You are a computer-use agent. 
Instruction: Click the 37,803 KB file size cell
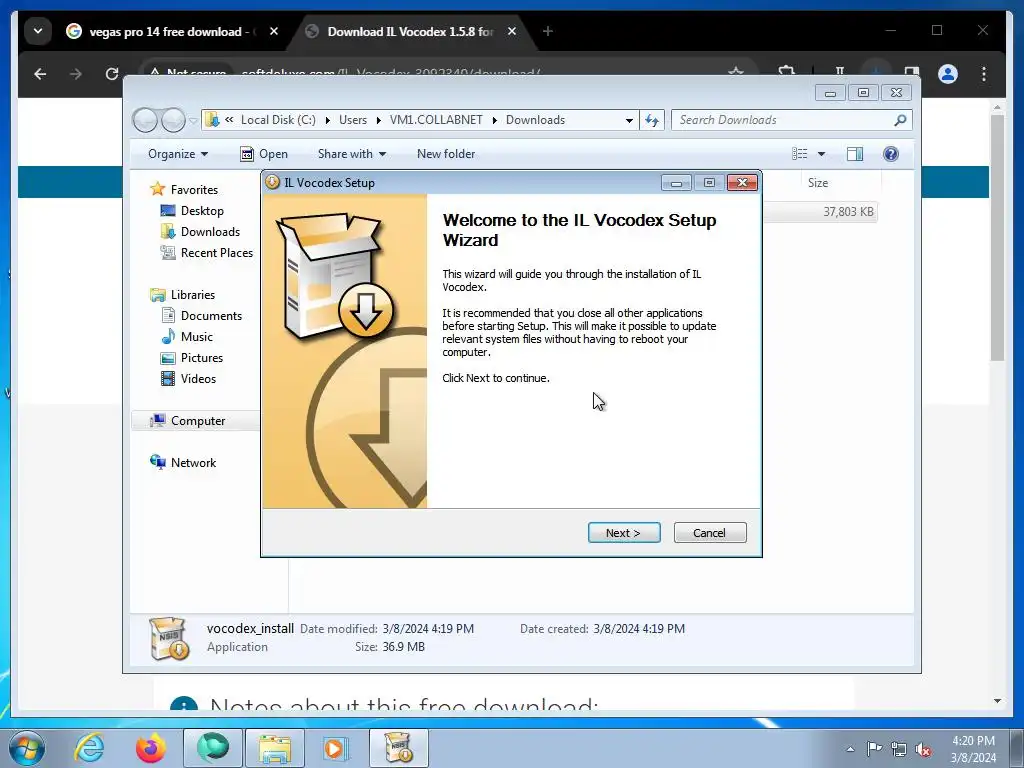pos(848,212)
